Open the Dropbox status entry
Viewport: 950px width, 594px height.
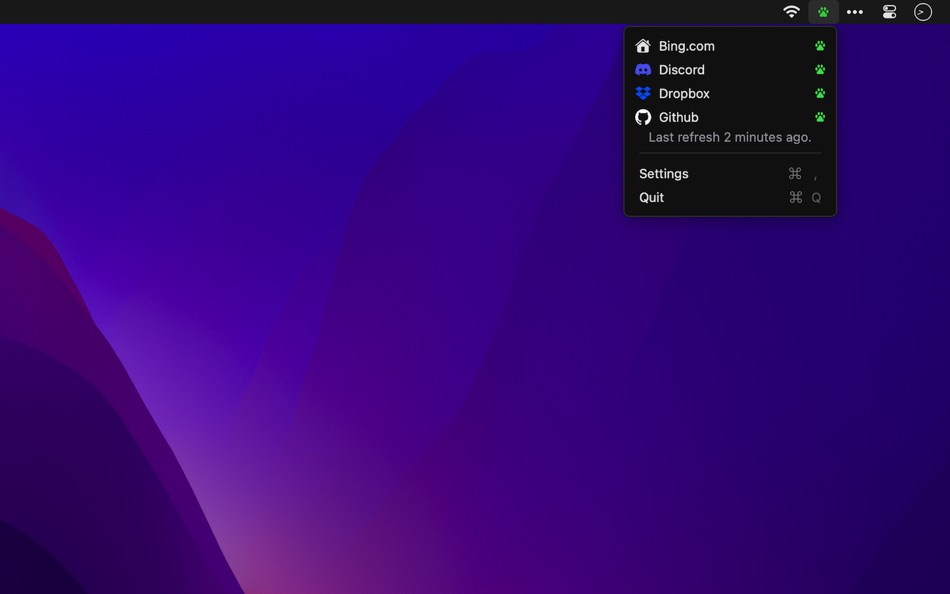[x=684, y=93]
